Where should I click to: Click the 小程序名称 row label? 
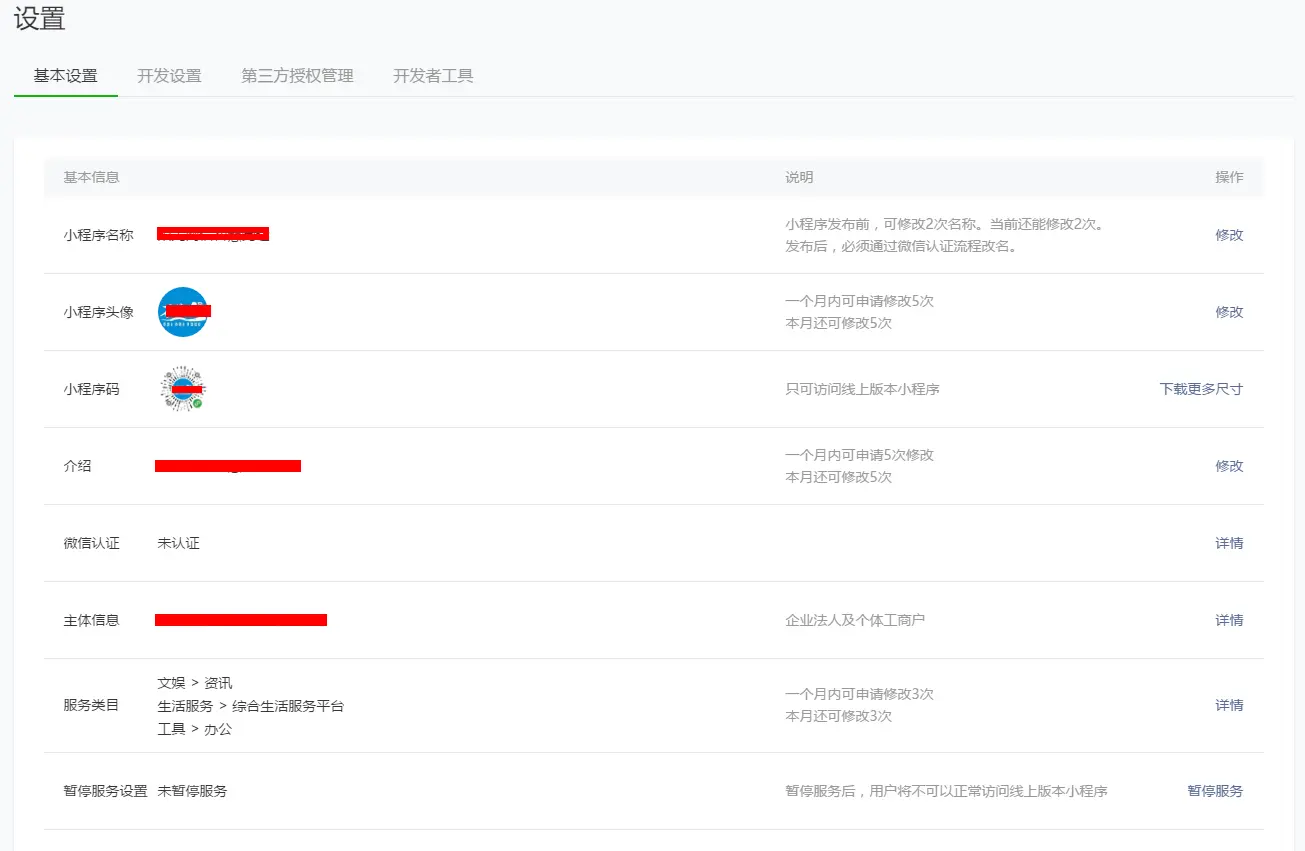pos(98,235)
